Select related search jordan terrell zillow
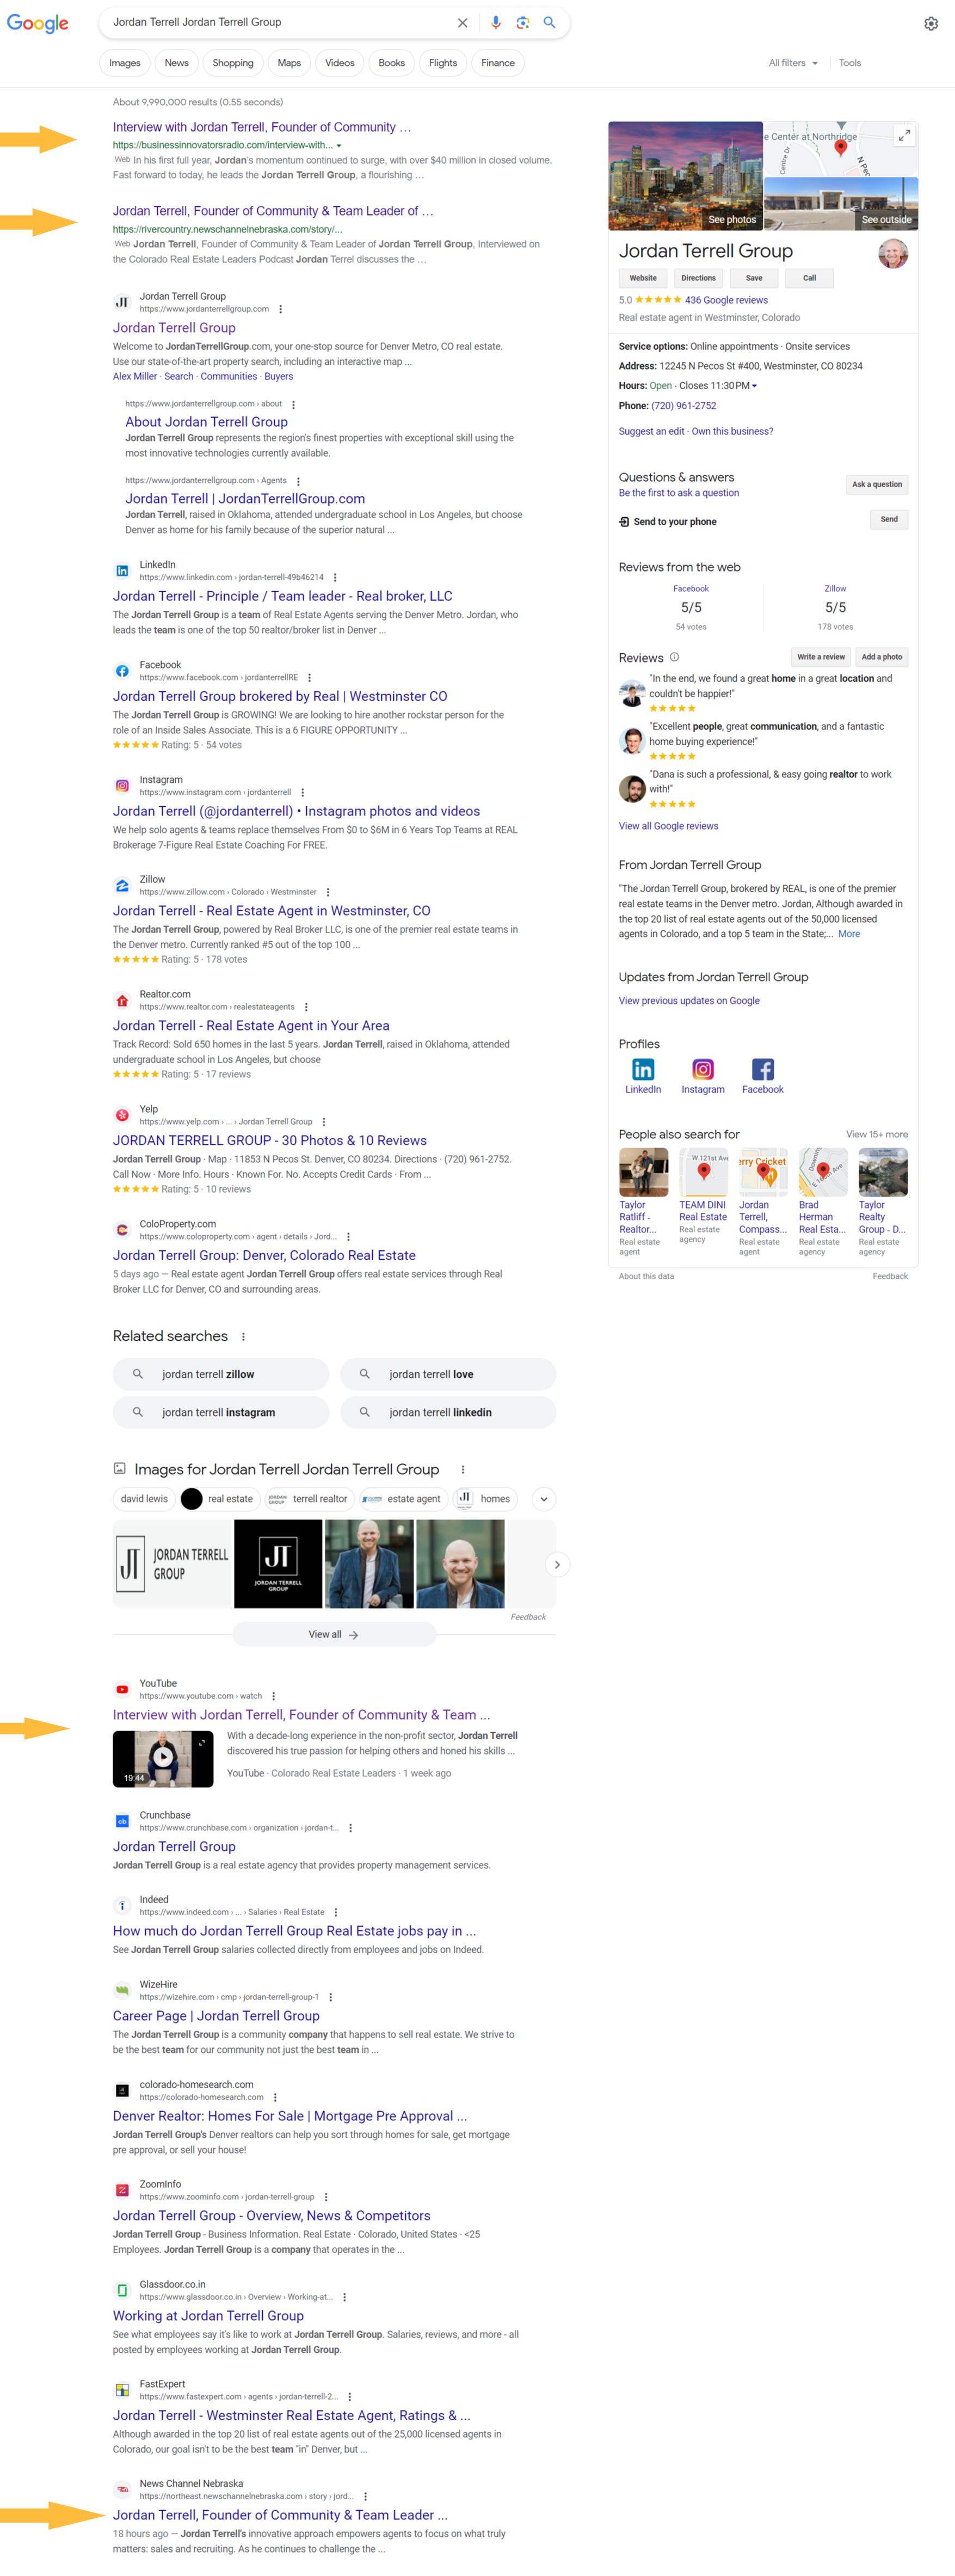Screen dimensions: 955x2576 [221, 1374]
